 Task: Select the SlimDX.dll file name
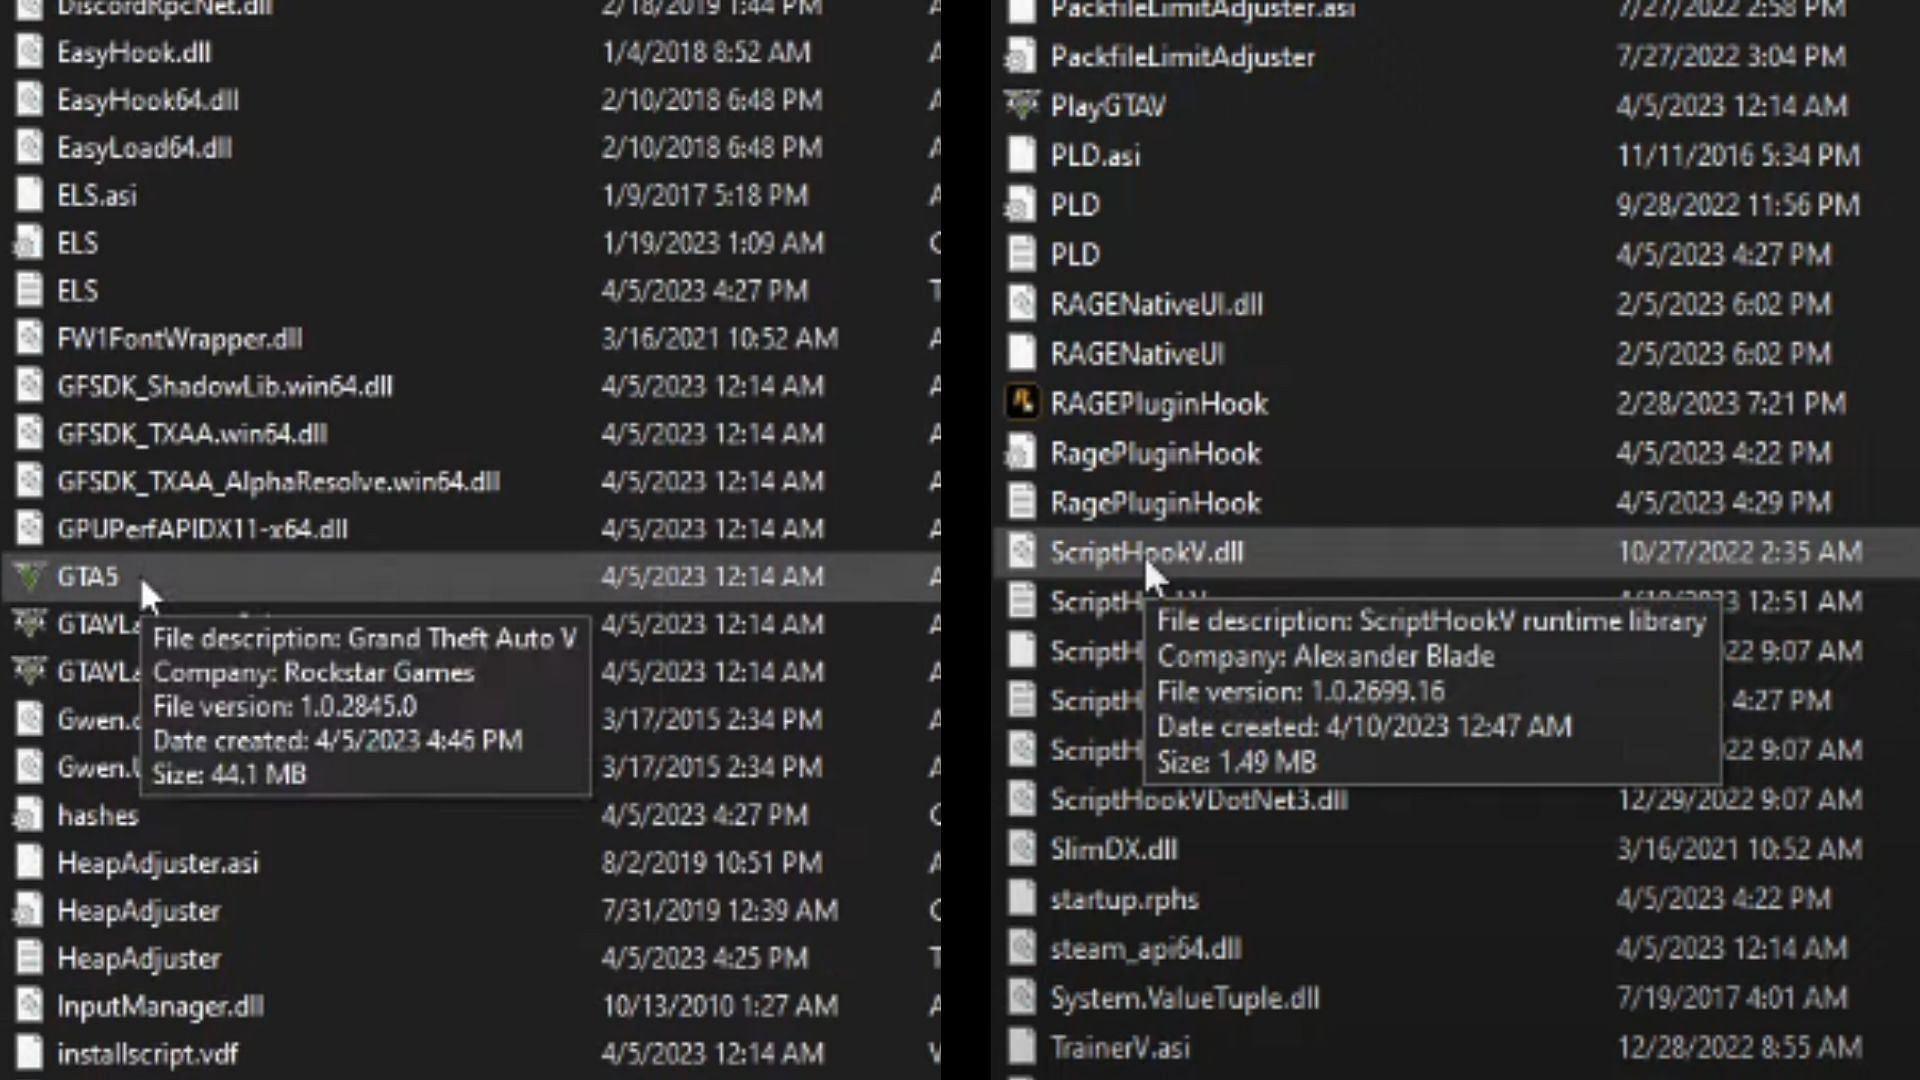[1114, 849]
